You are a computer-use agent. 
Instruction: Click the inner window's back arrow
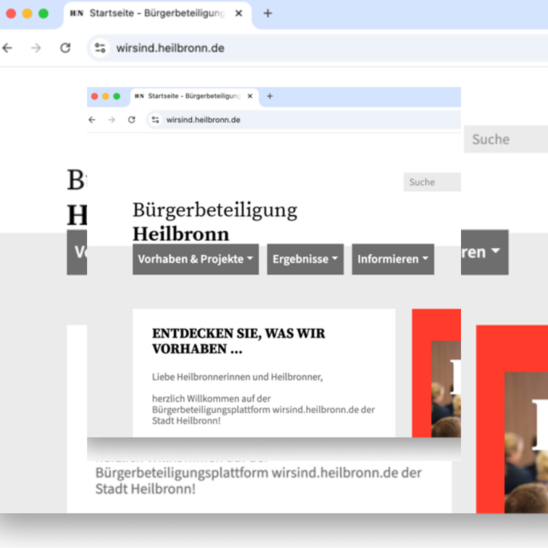pyautogui.click(x=92, y=120)
